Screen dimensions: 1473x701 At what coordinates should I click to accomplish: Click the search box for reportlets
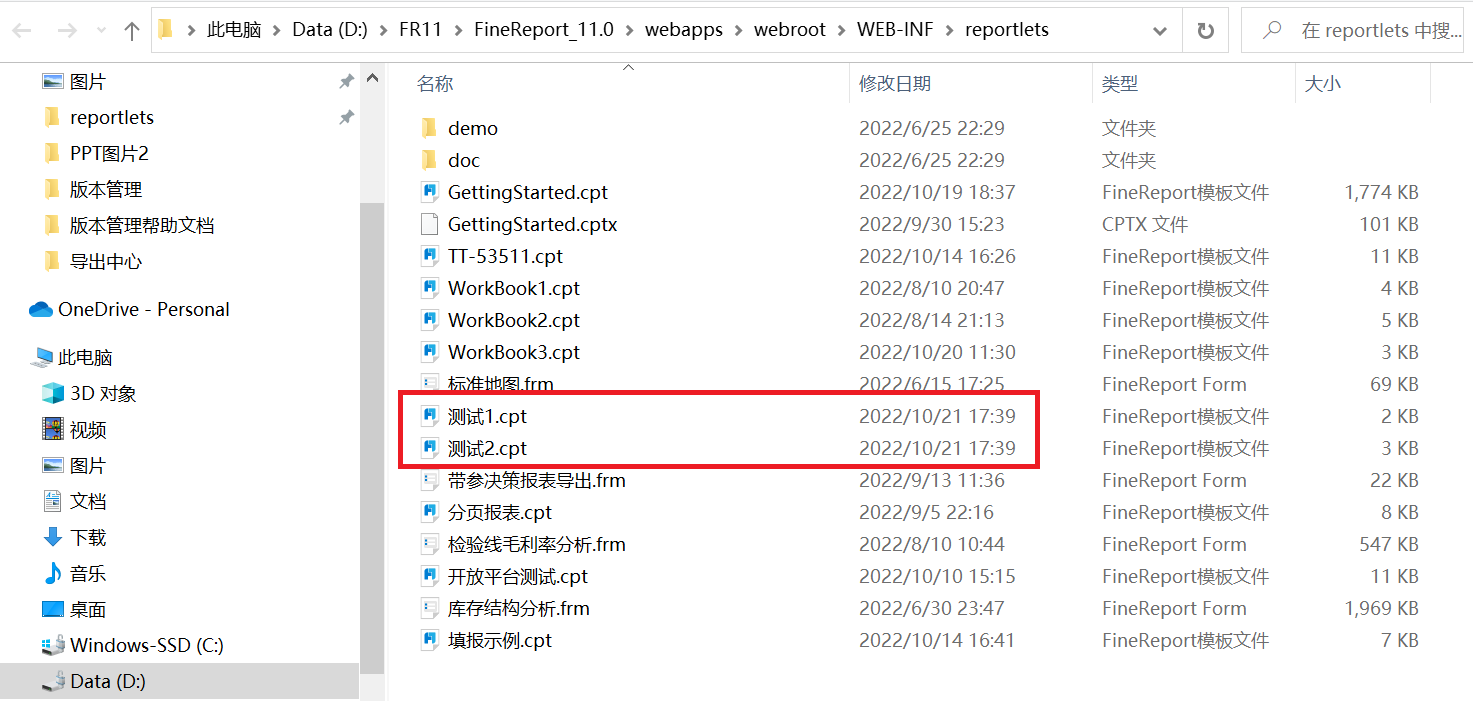[x=1355, y=30]
